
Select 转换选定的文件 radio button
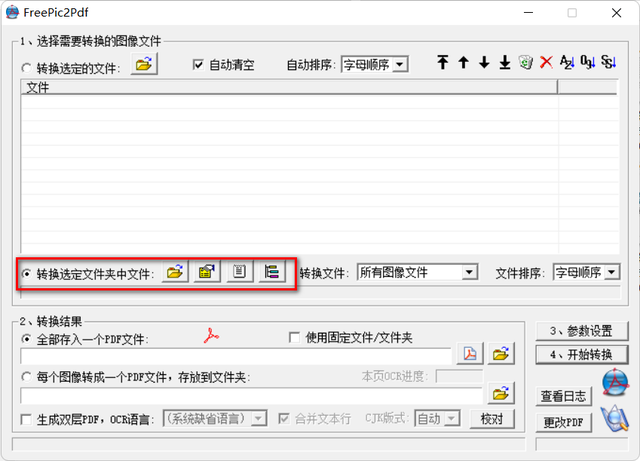[27, 68]
